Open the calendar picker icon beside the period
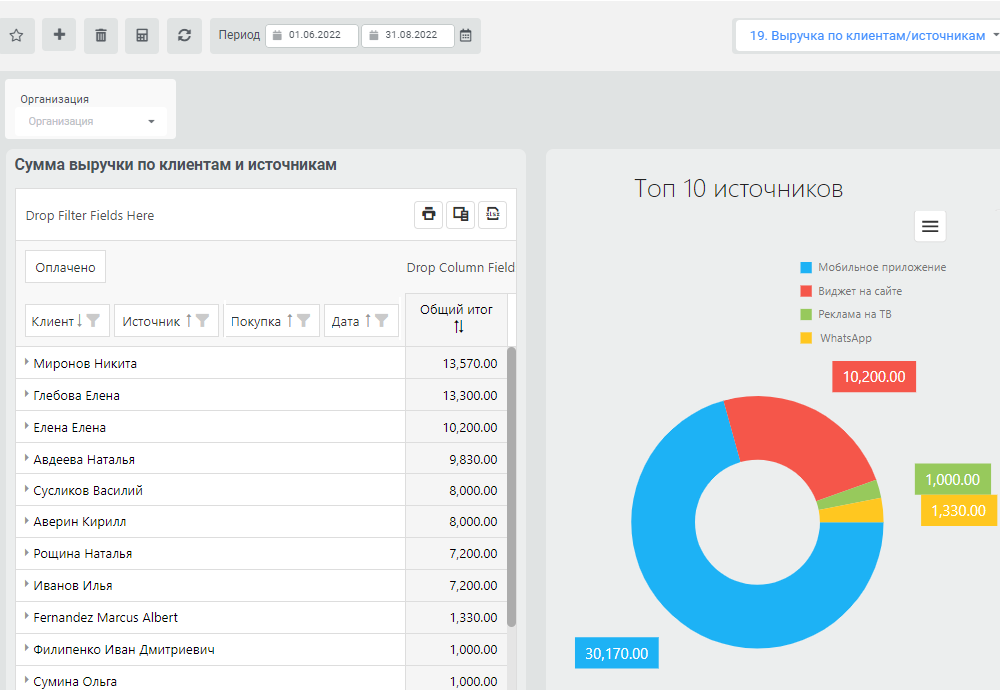 pyautogui.click(x=466, y=36)
